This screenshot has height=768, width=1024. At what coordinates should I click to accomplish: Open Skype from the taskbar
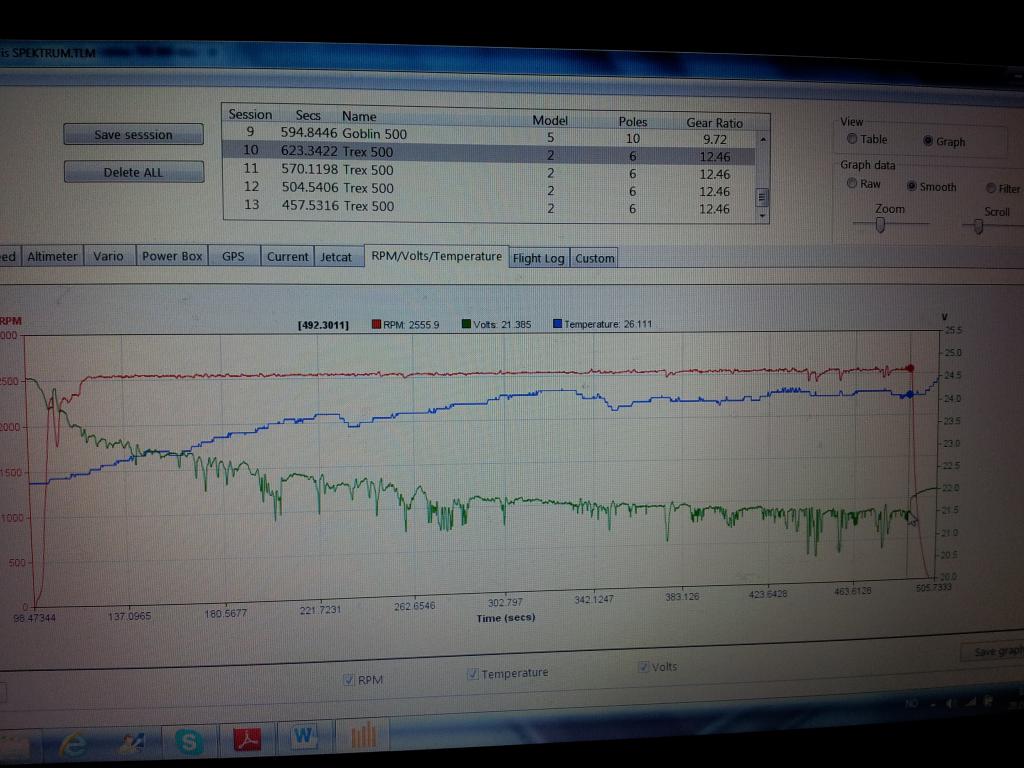click(188, 741)
